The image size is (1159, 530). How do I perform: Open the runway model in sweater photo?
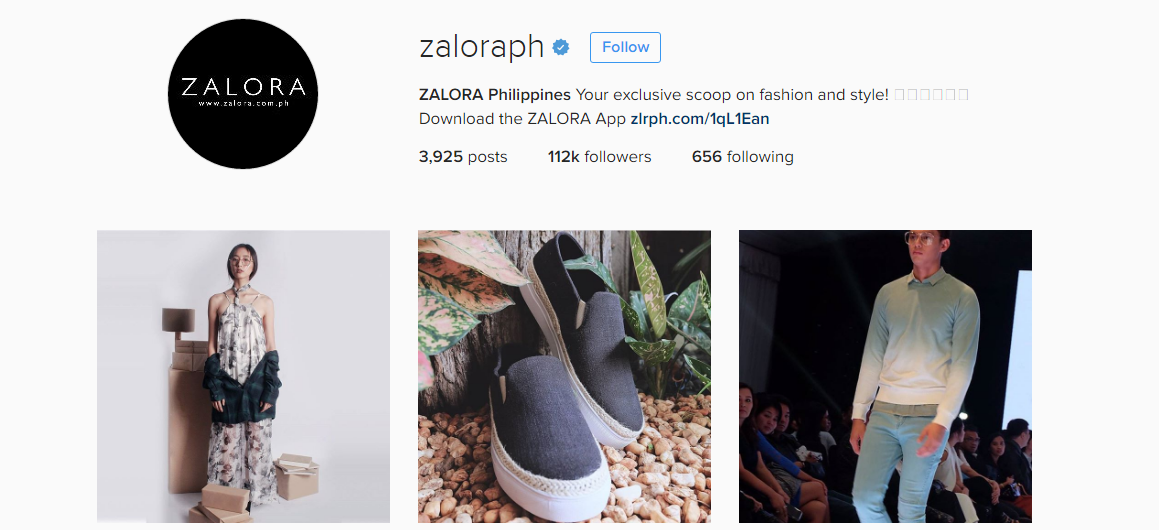click(886, 376)
